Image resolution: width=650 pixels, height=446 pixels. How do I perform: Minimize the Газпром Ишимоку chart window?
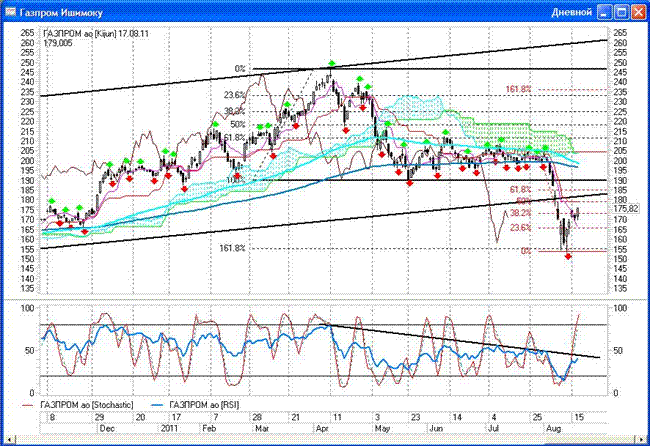click(604, 12)
